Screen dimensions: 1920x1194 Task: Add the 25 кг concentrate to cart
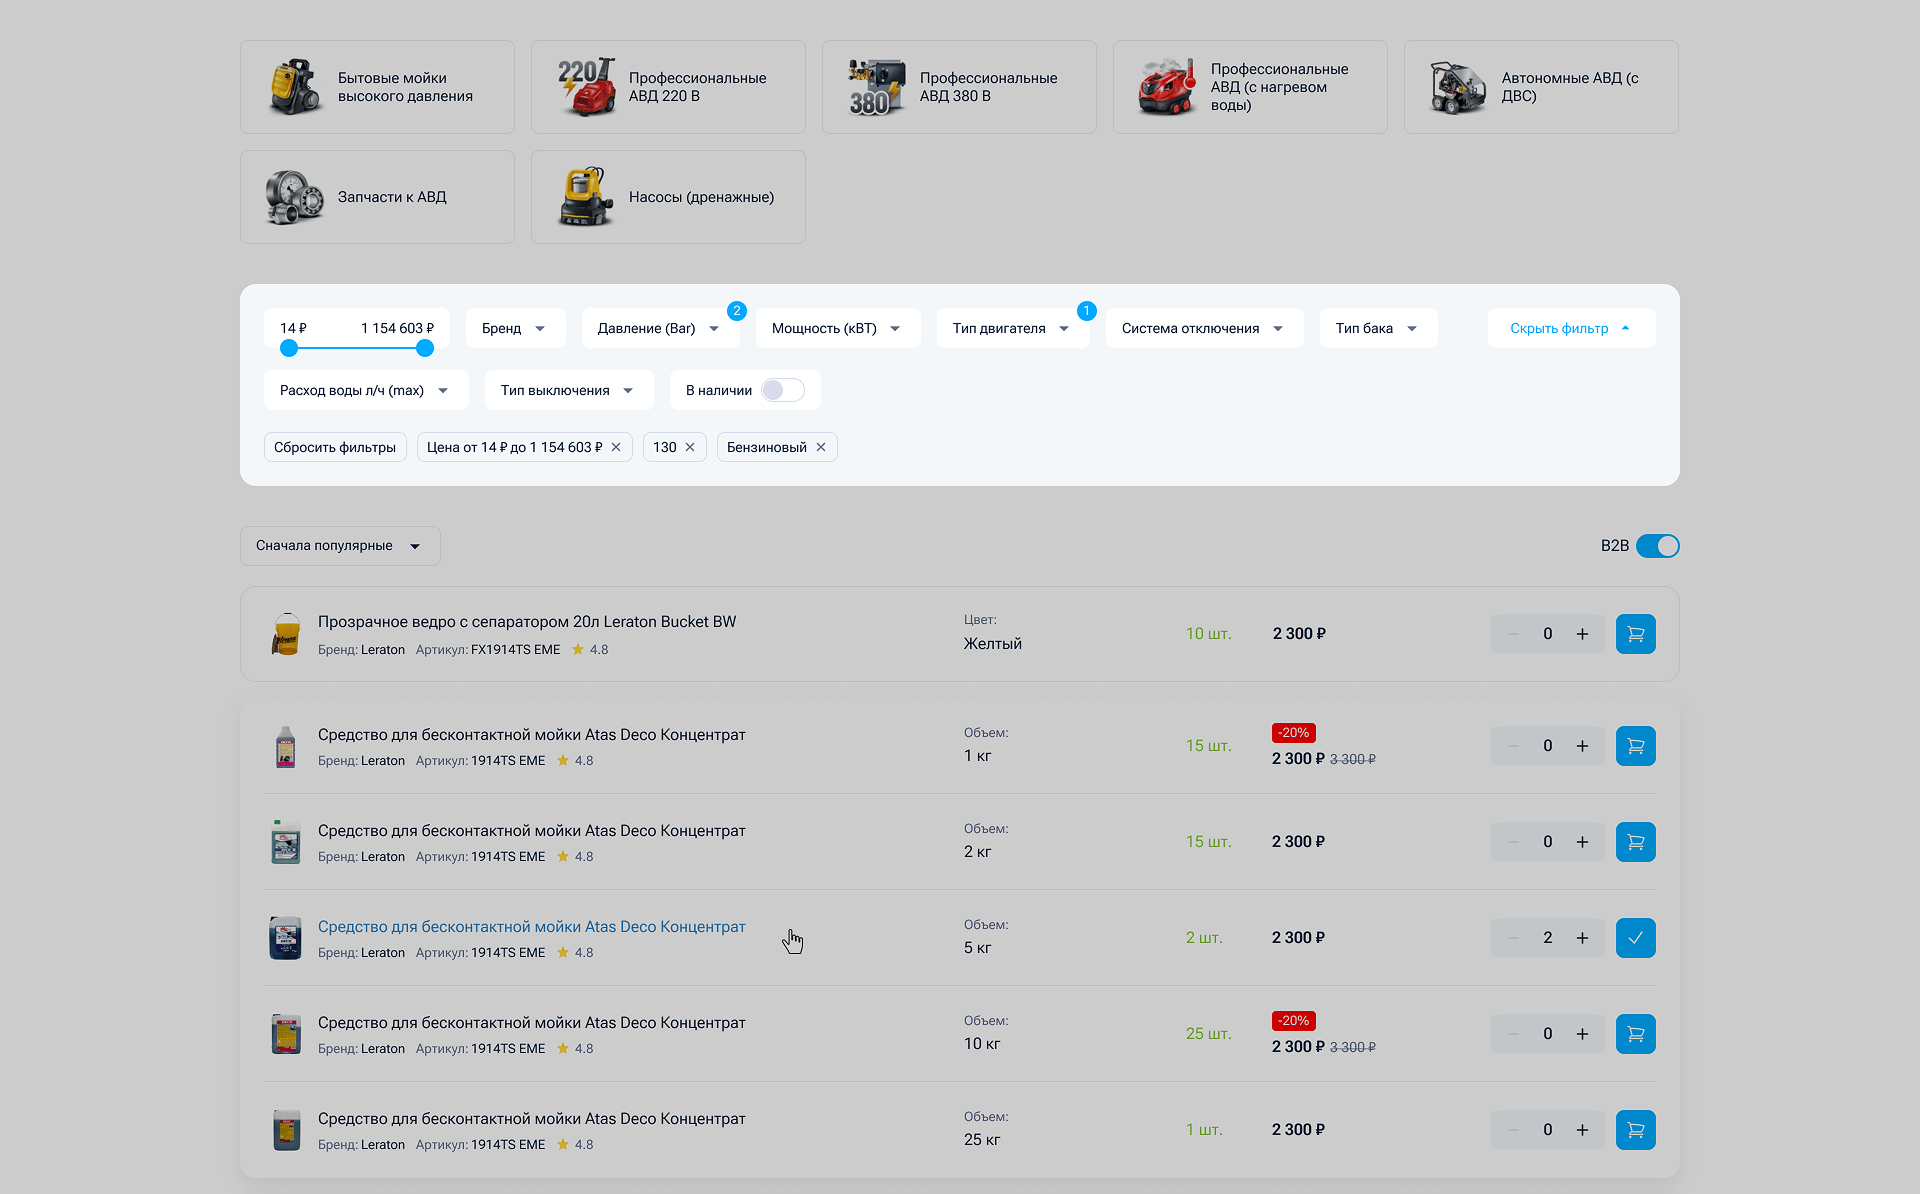coord(1635,1130)
